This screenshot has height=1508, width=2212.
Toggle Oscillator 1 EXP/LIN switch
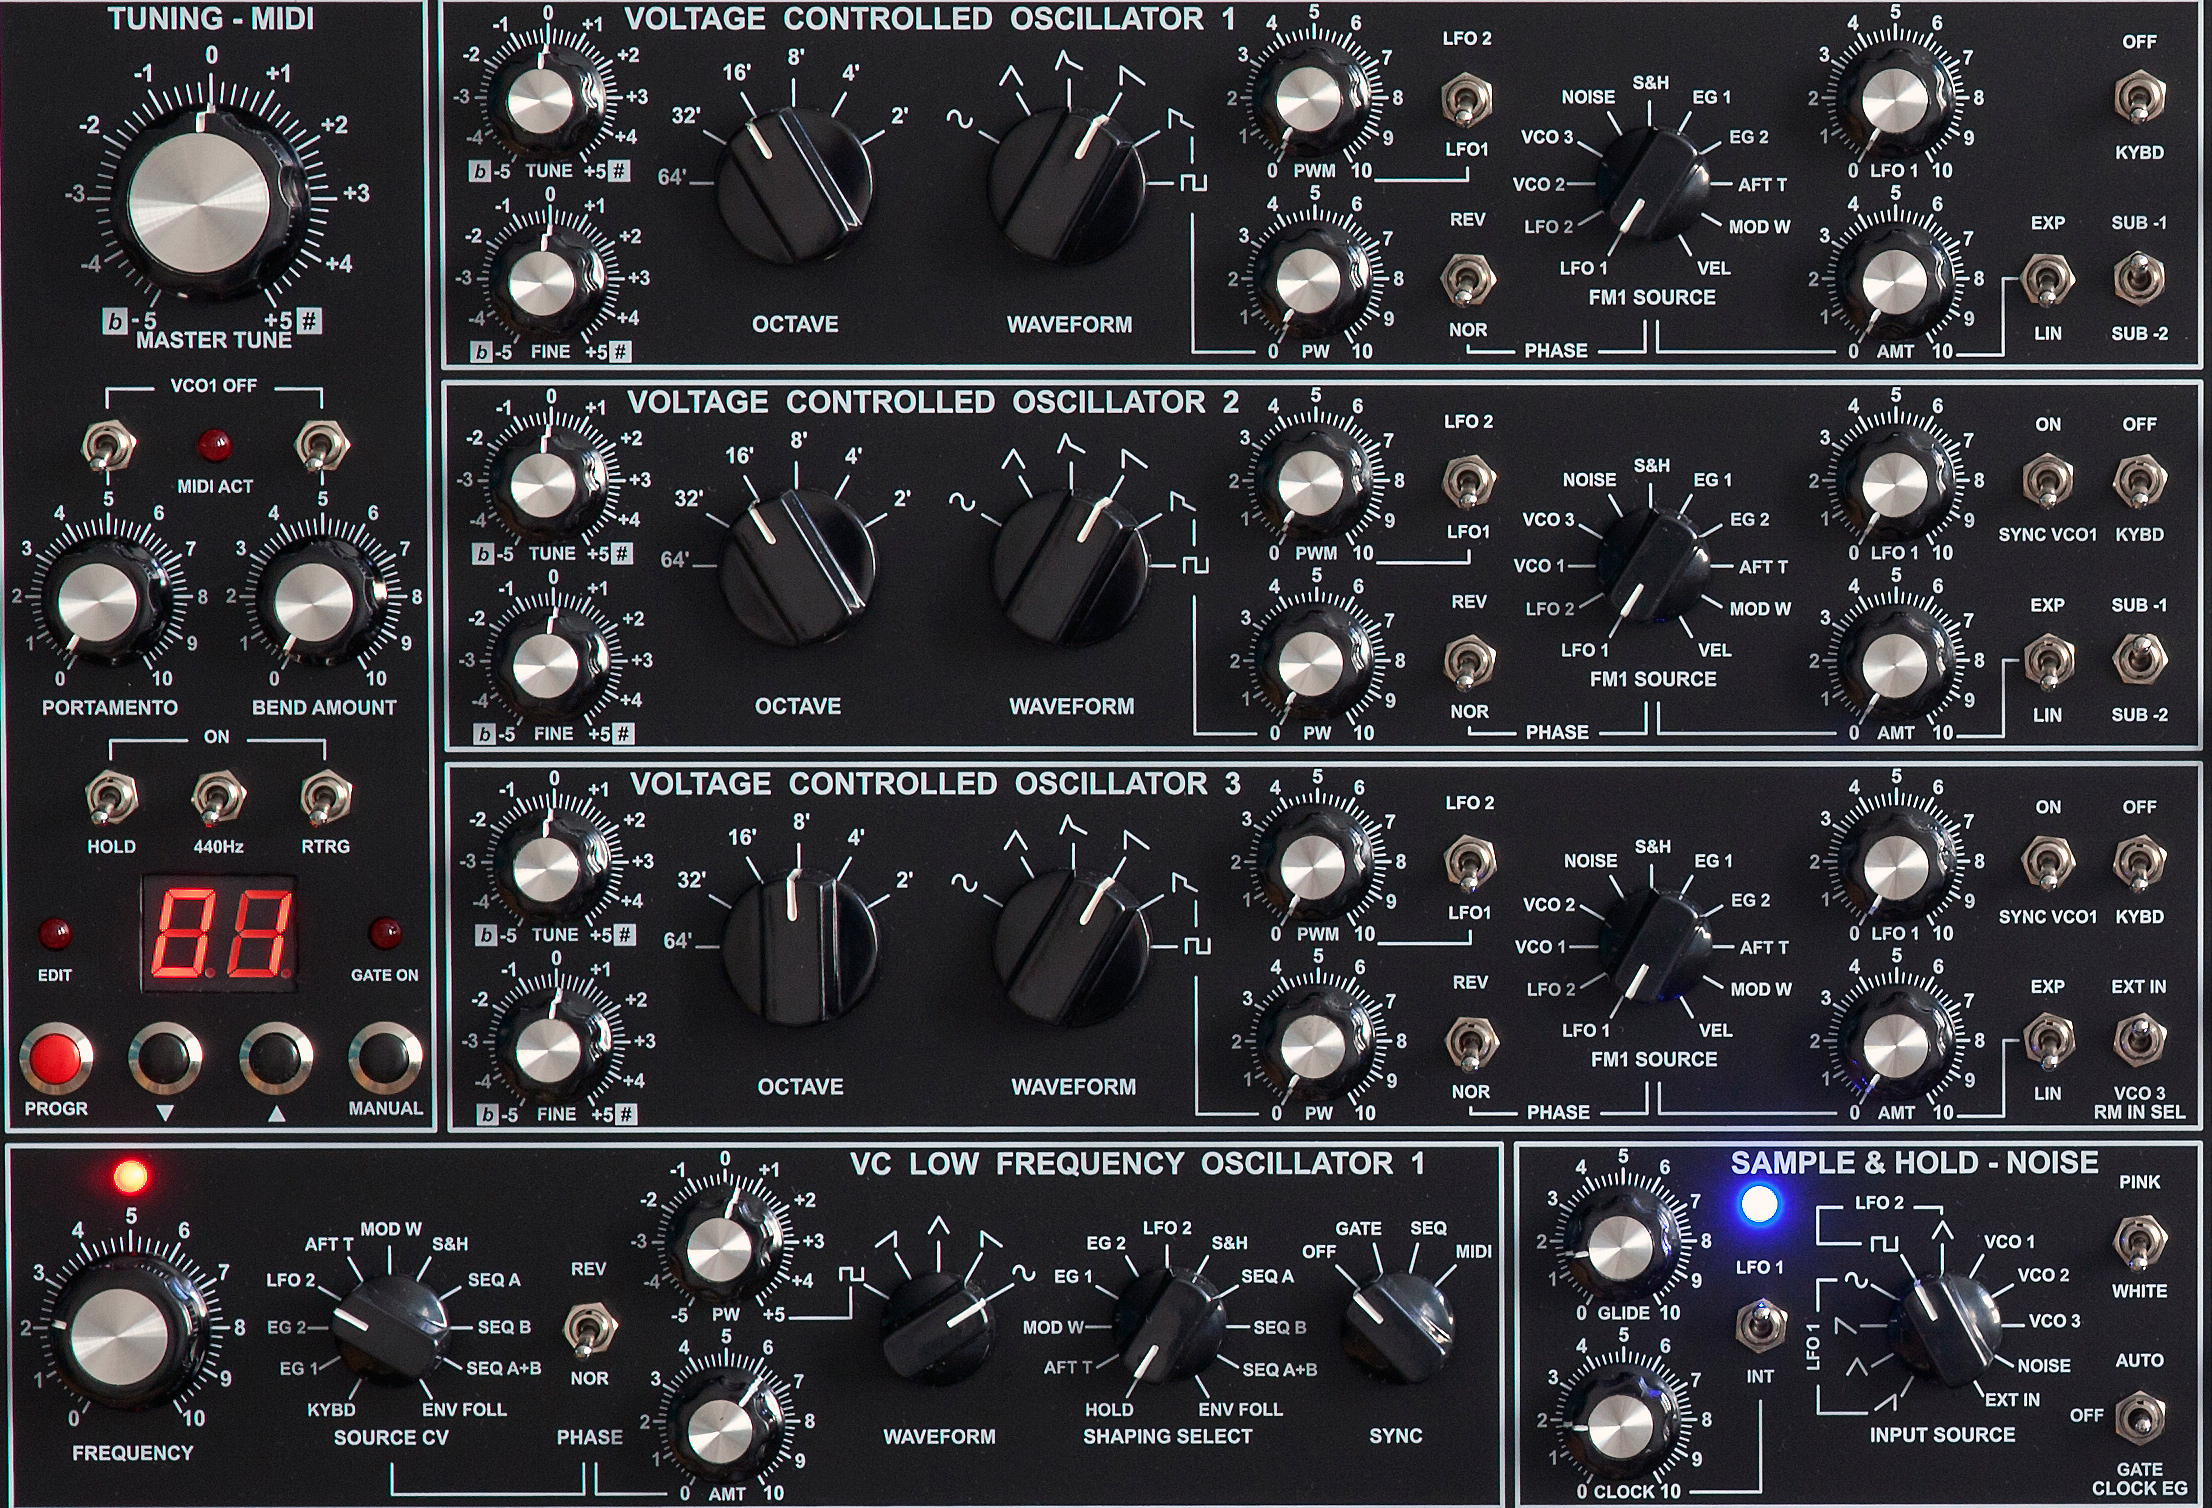coord(2046,278)
